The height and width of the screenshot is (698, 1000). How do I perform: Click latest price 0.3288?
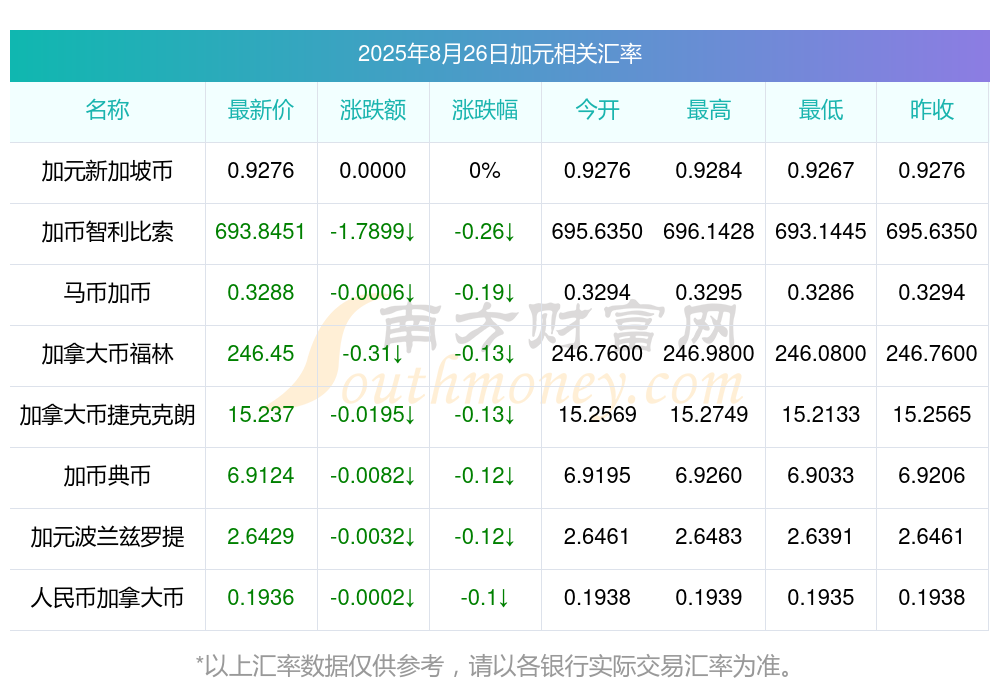pos(261,293)
